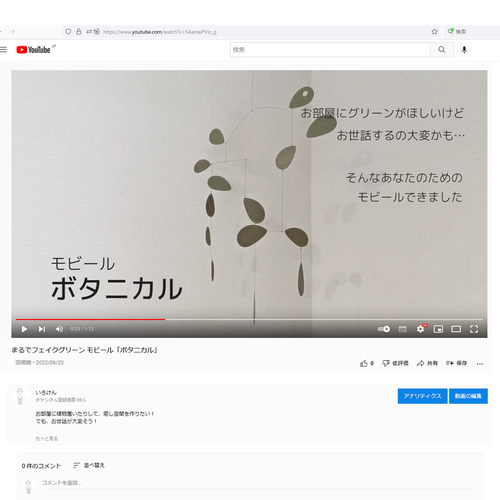The height and width of the screenshot is (500, 500).
Task: Click the browser forward arrow
Action: click(12, 32)
